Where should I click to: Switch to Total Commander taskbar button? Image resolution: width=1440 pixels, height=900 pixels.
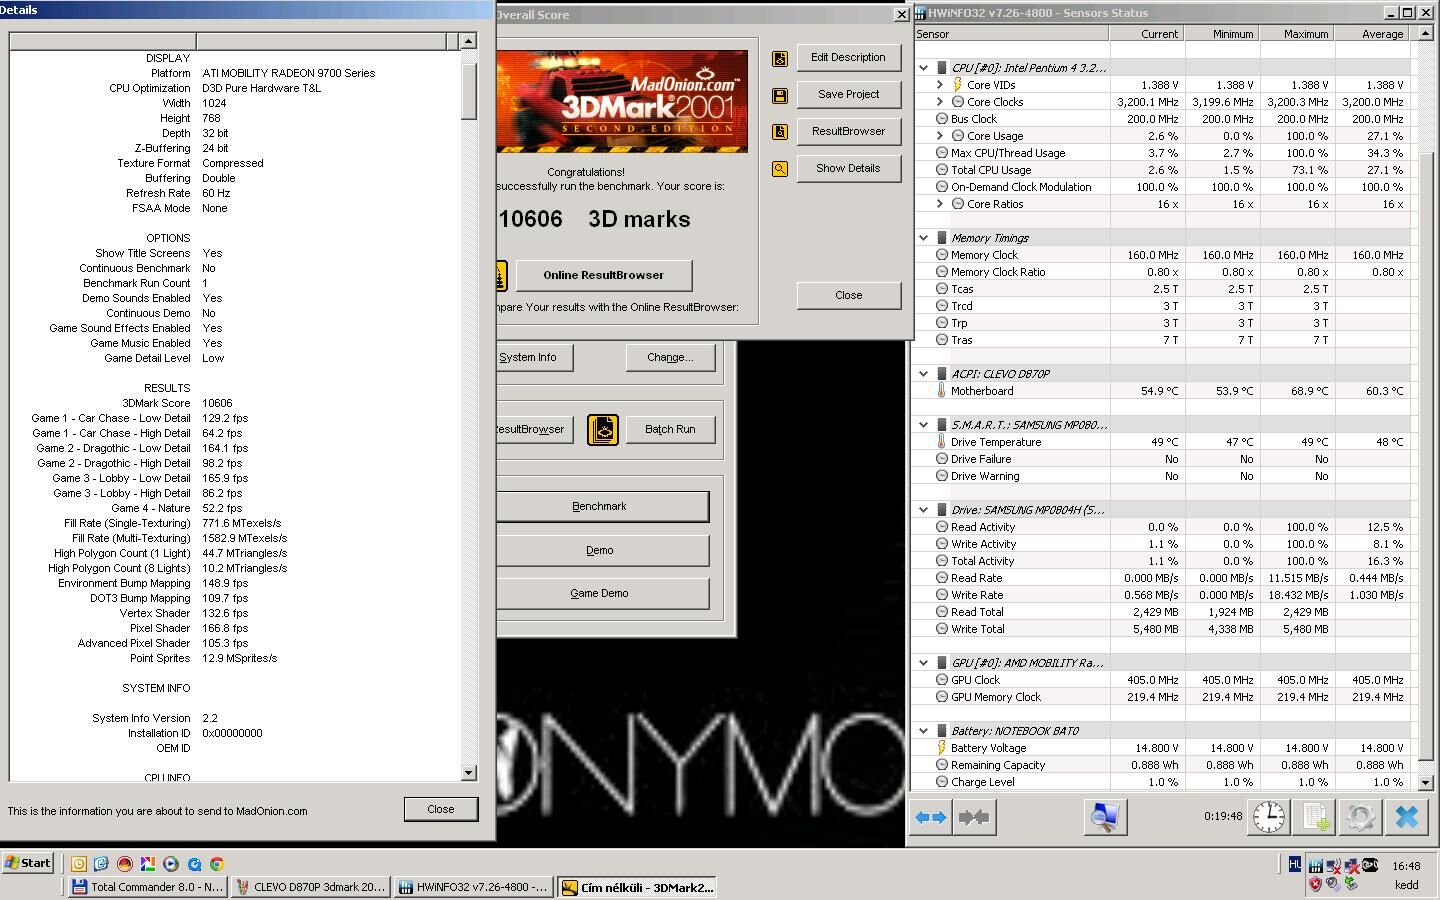[x=148, y=887]
